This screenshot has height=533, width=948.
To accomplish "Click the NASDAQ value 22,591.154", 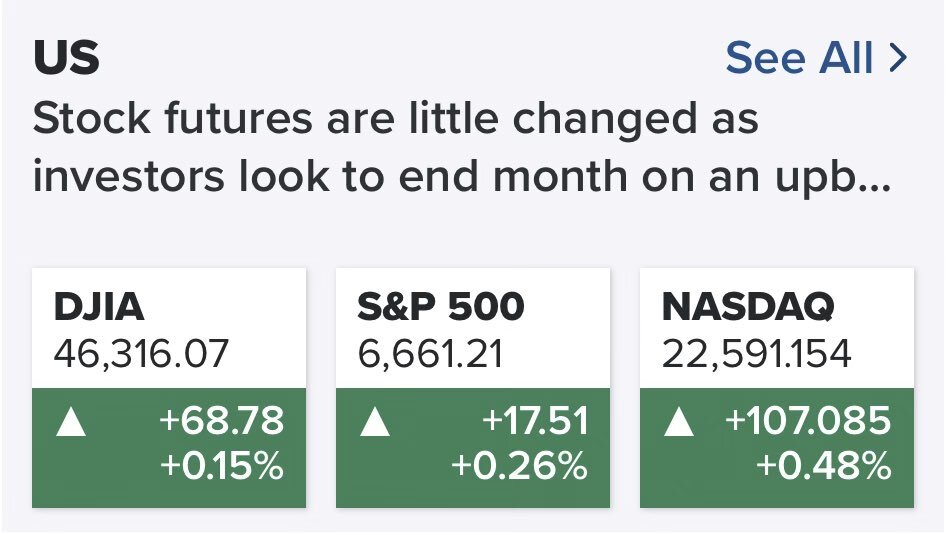I will [757, 352].
